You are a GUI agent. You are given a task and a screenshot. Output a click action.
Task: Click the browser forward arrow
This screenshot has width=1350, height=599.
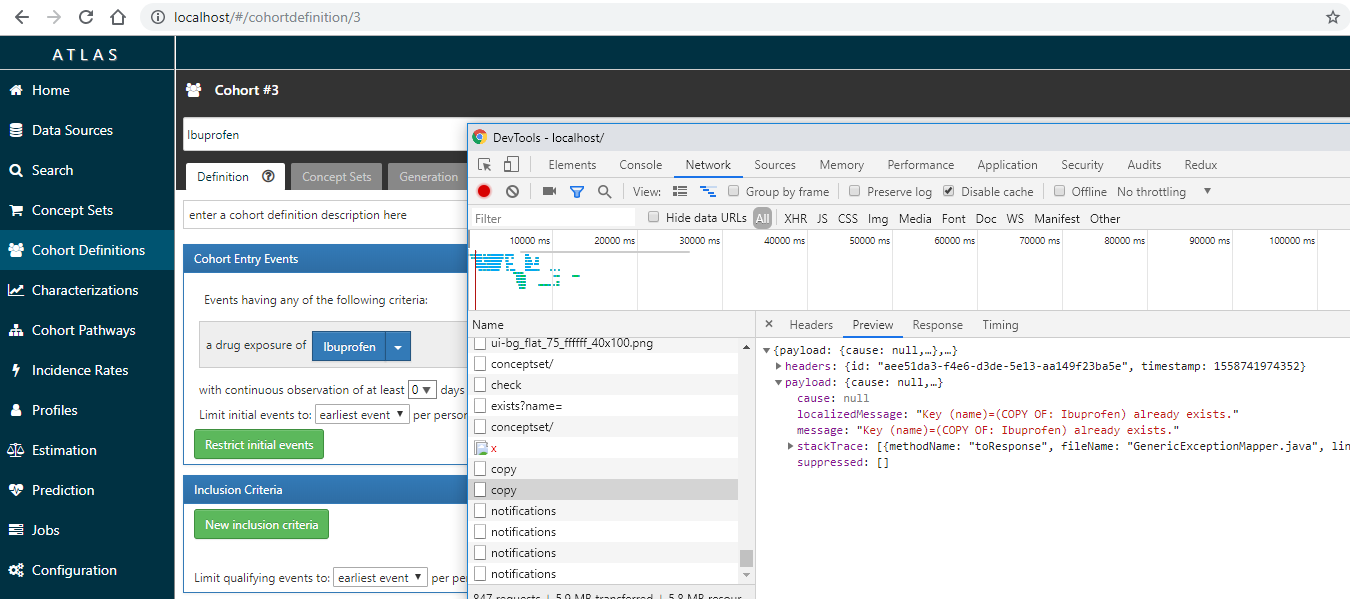tap(54, 17)
